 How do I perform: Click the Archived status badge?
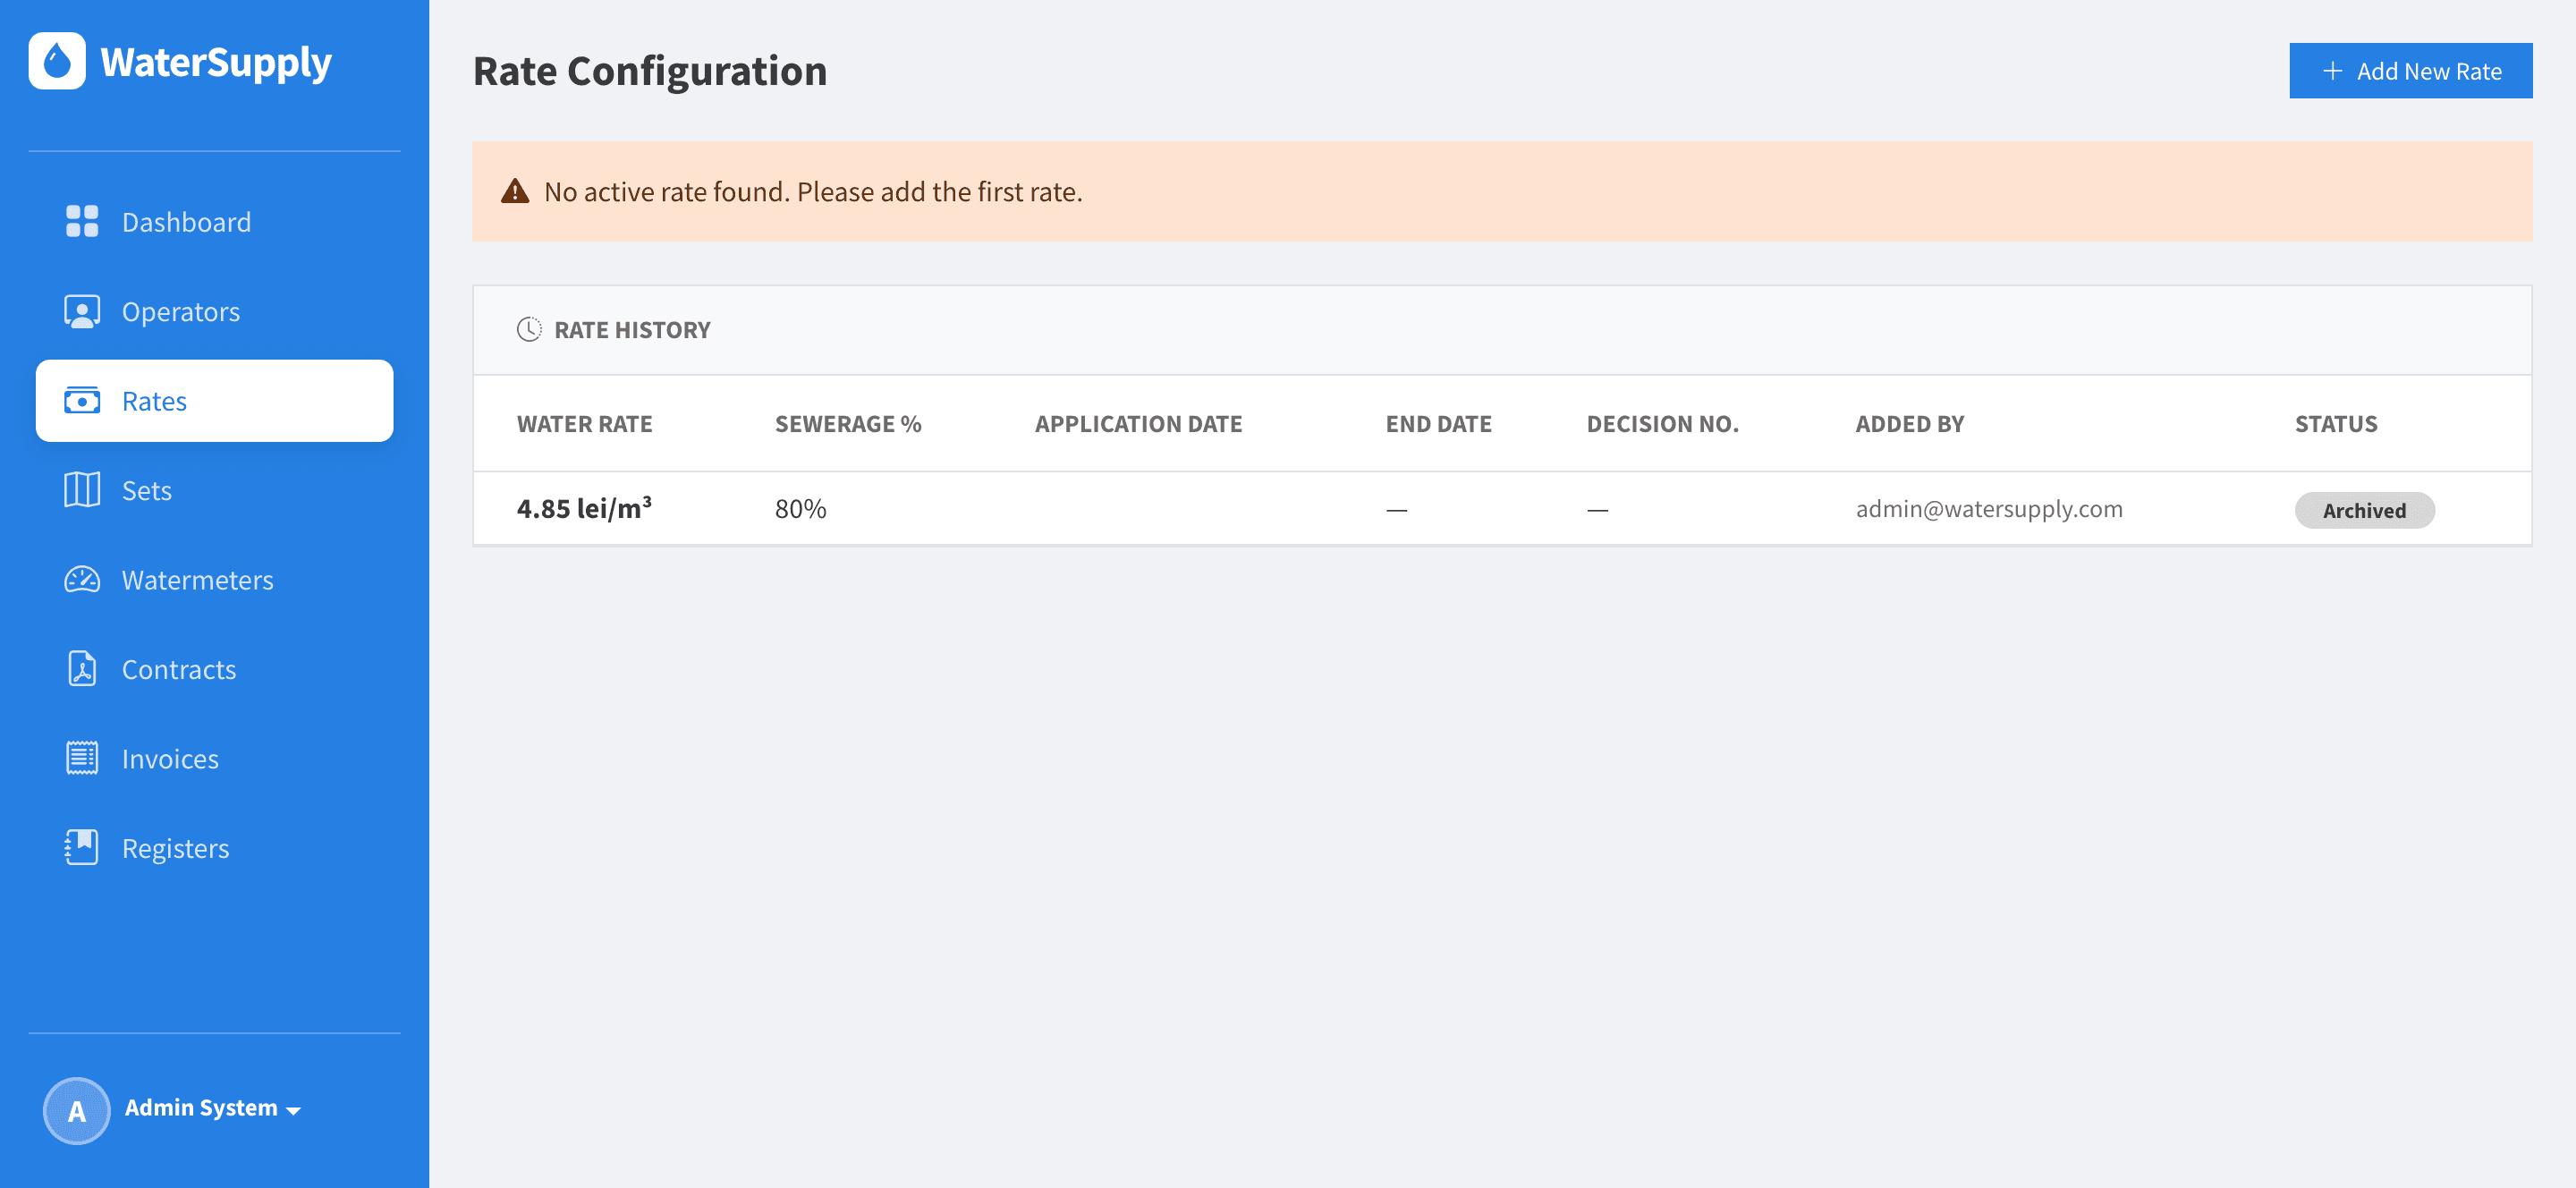pyautogui.click(x=2364, y=510)
